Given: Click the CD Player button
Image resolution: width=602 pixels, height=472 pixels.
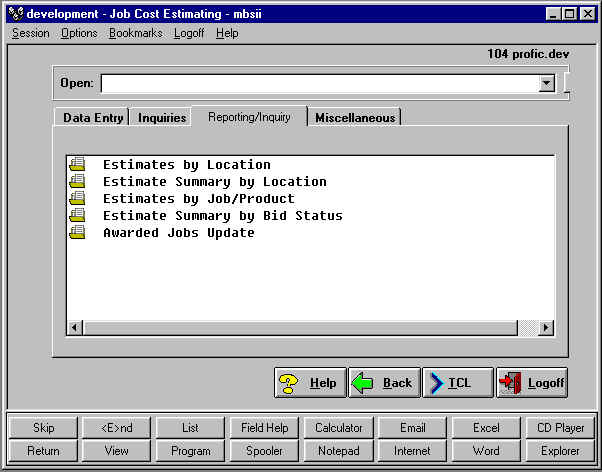Looking at the screenshot, I should coord(560,428).
